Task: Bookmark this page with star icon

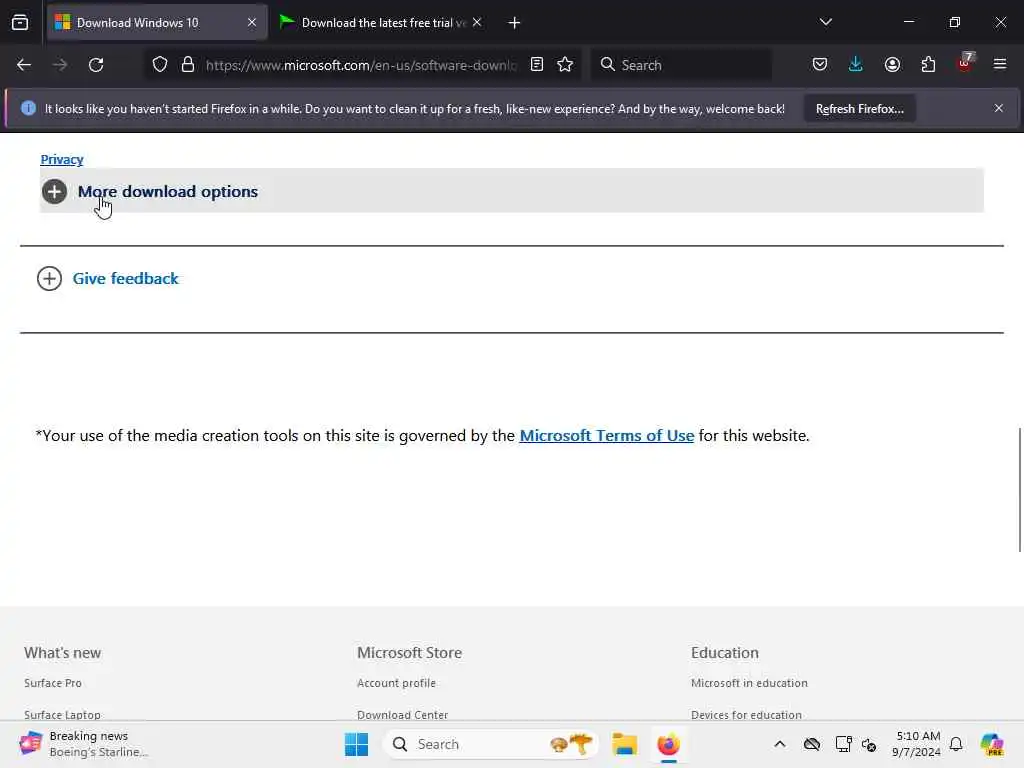Action: click(565, 65)
